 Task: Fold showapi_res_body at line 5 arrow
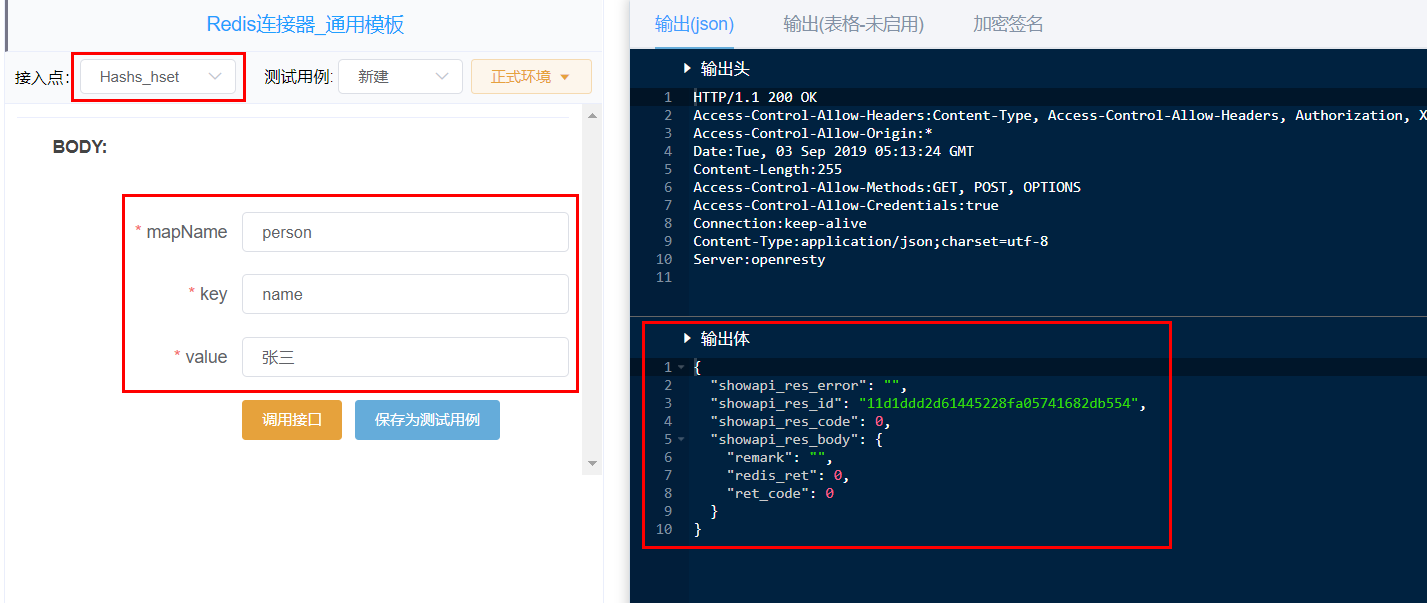(681, 439)
